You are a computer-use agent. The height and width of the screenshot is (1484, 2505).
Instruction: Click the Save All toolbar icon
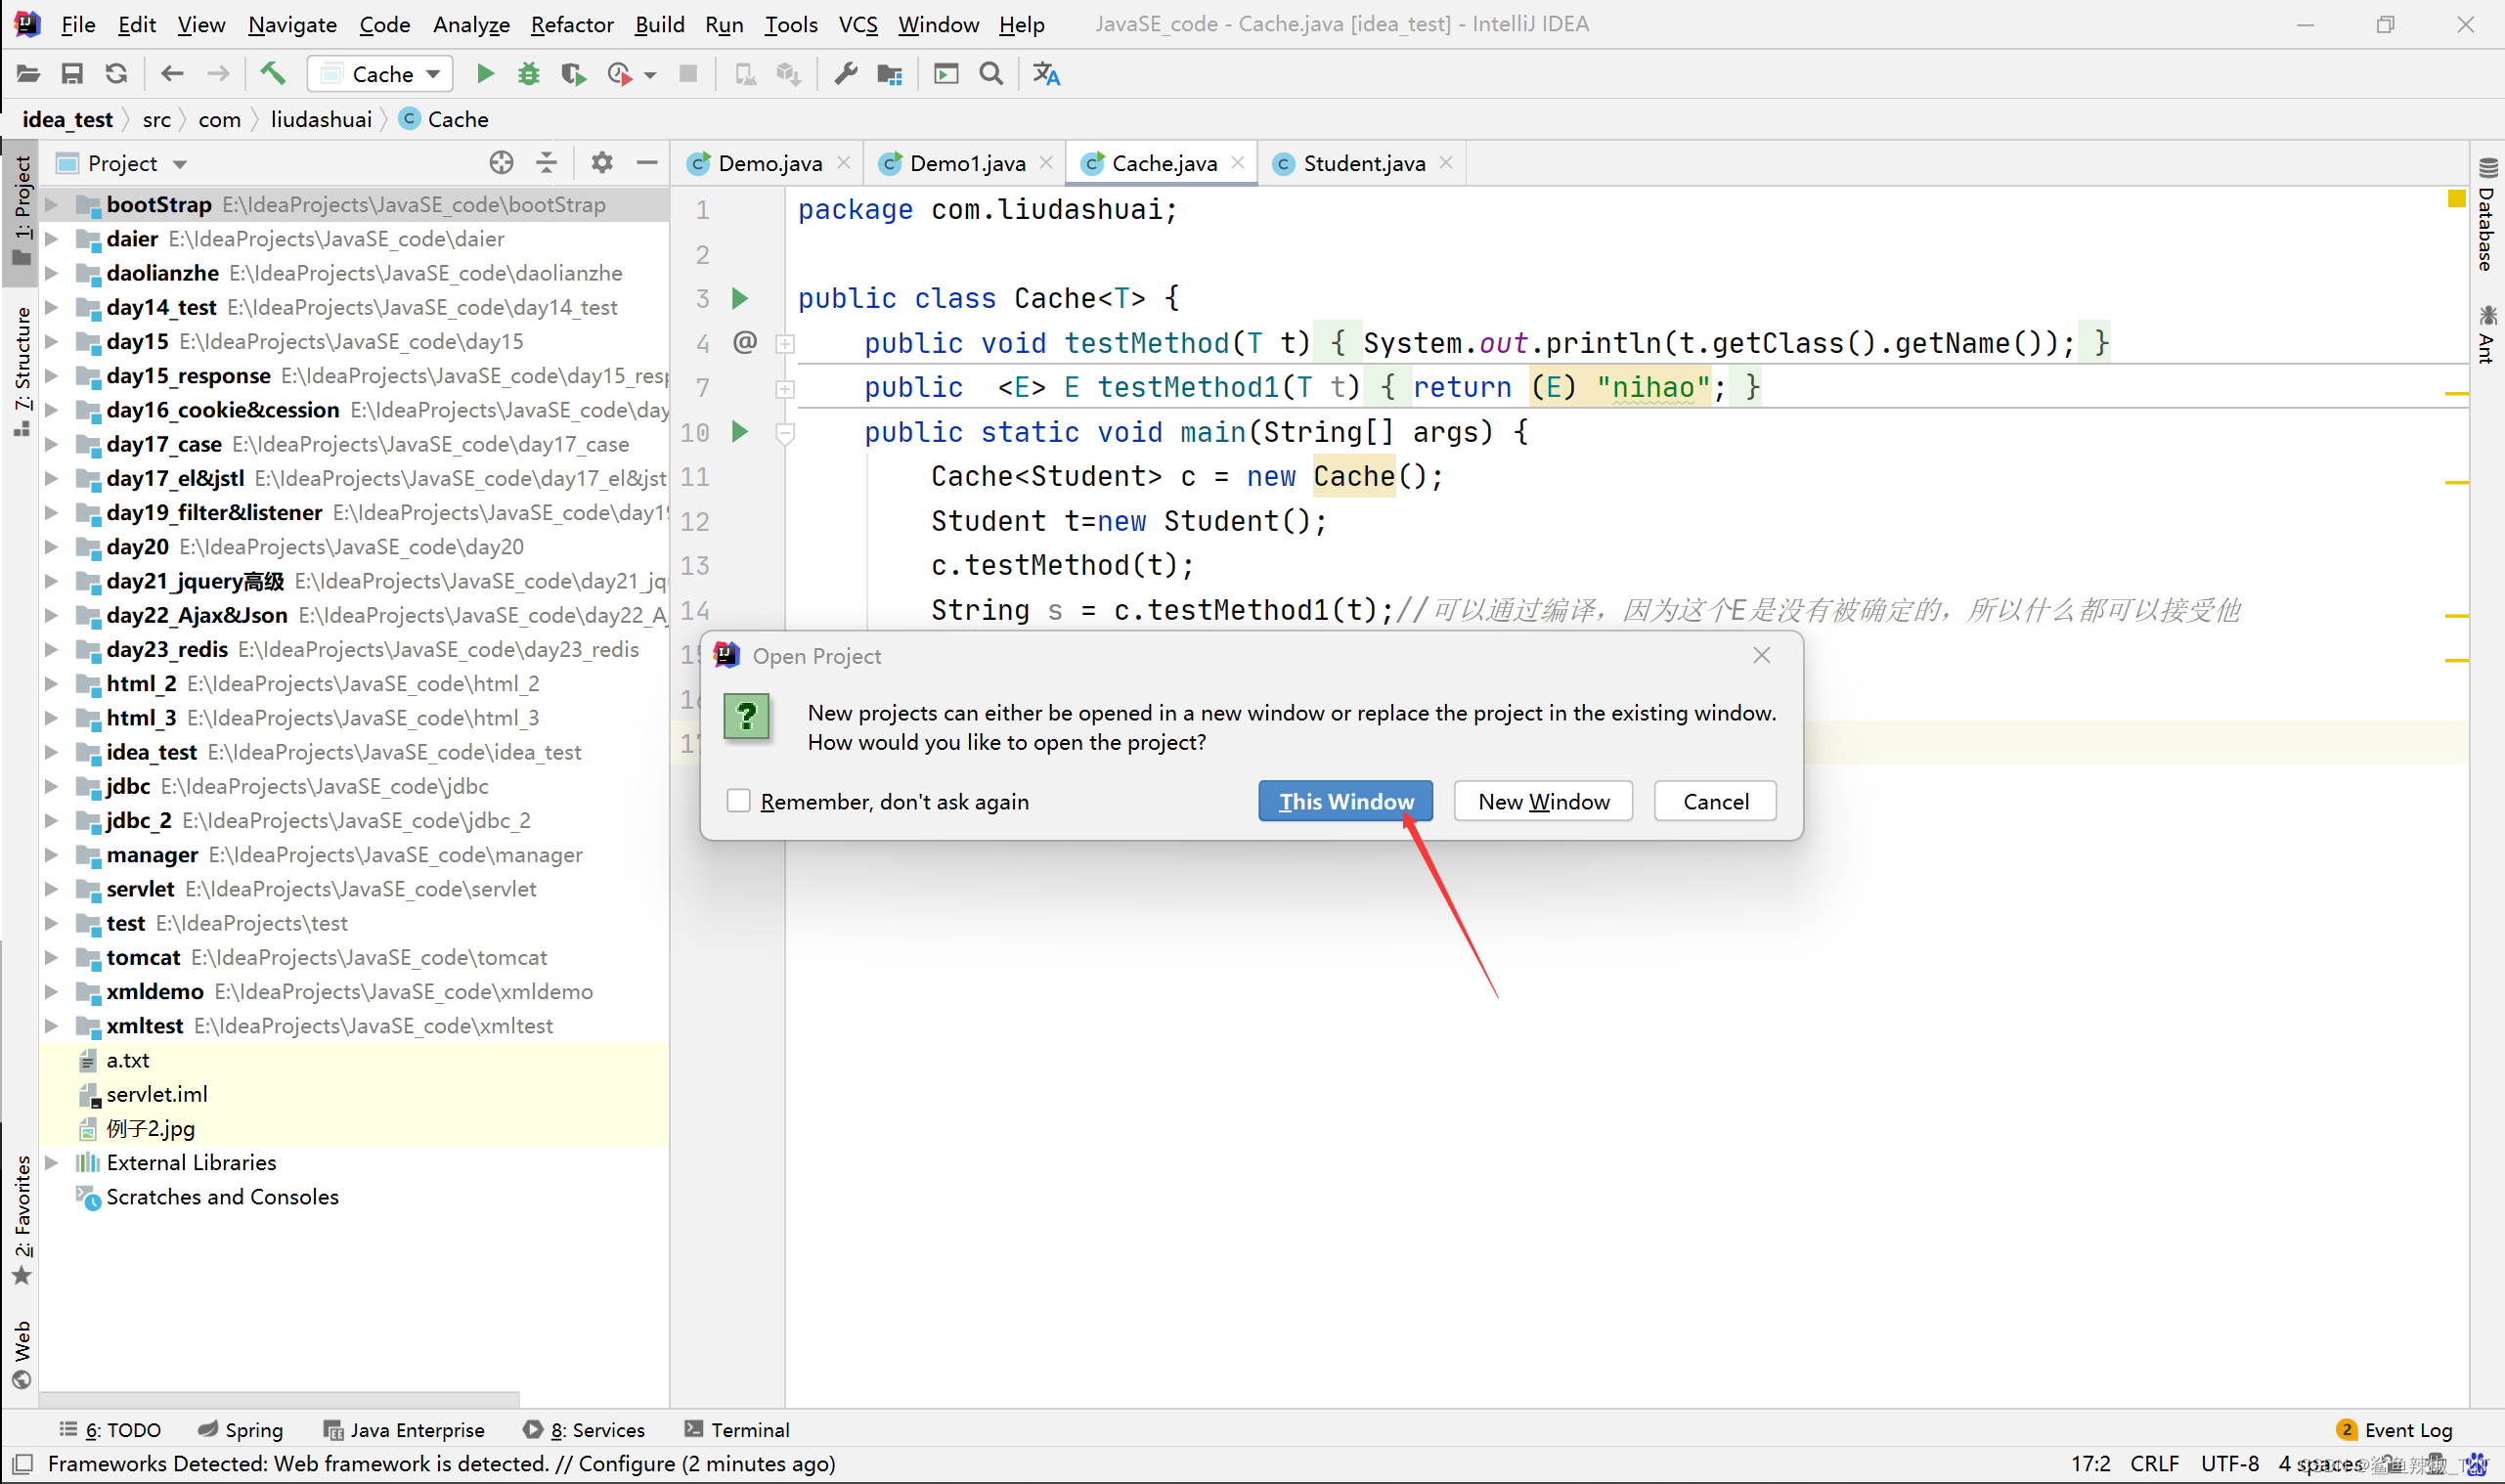pyautogui.click(x=72, y=74)
